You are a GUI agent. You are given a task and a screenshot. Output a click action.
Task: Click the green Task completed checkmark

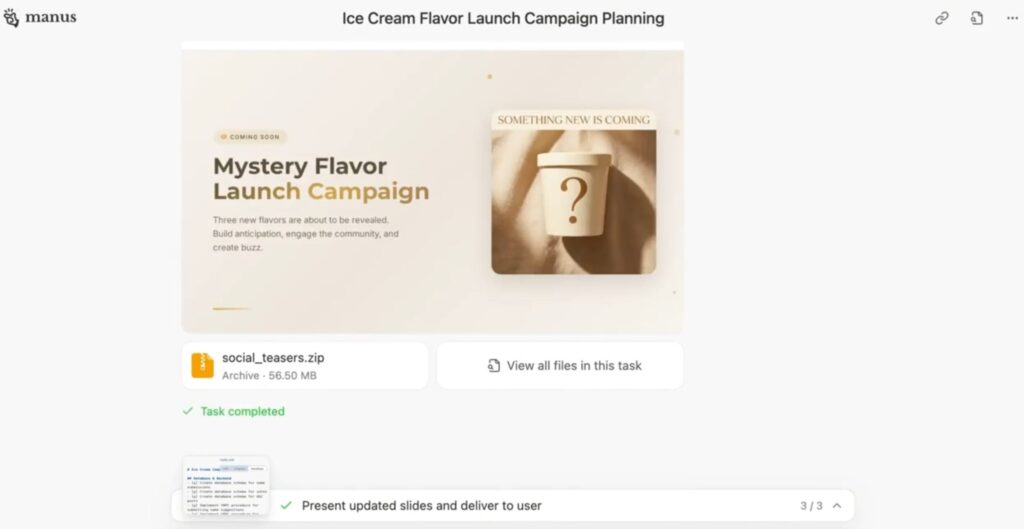tap(187, 411)
